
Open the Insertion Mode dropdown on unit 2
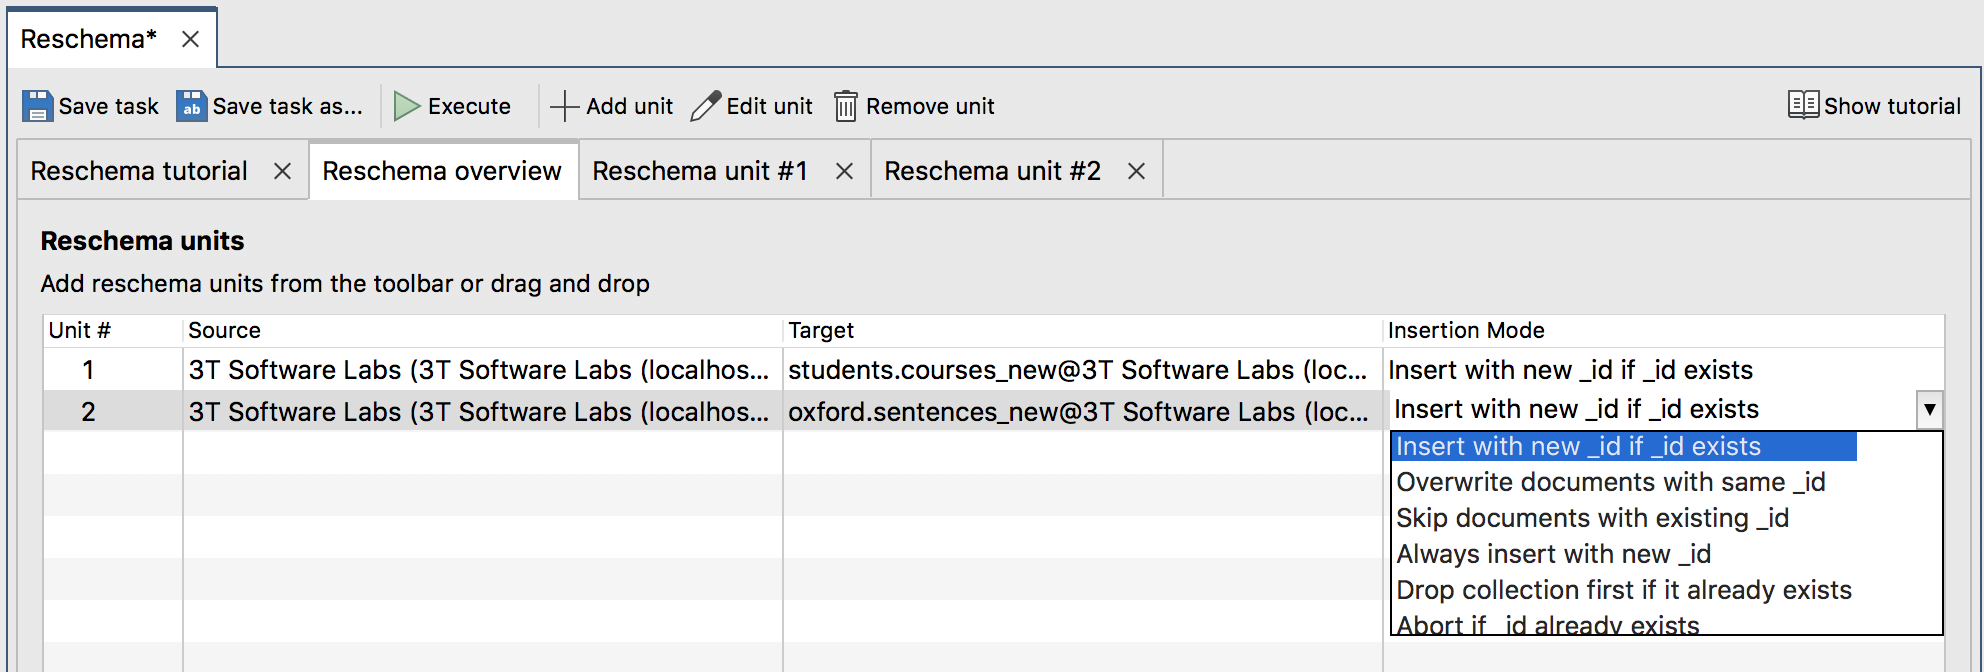tap(1928, 409)
